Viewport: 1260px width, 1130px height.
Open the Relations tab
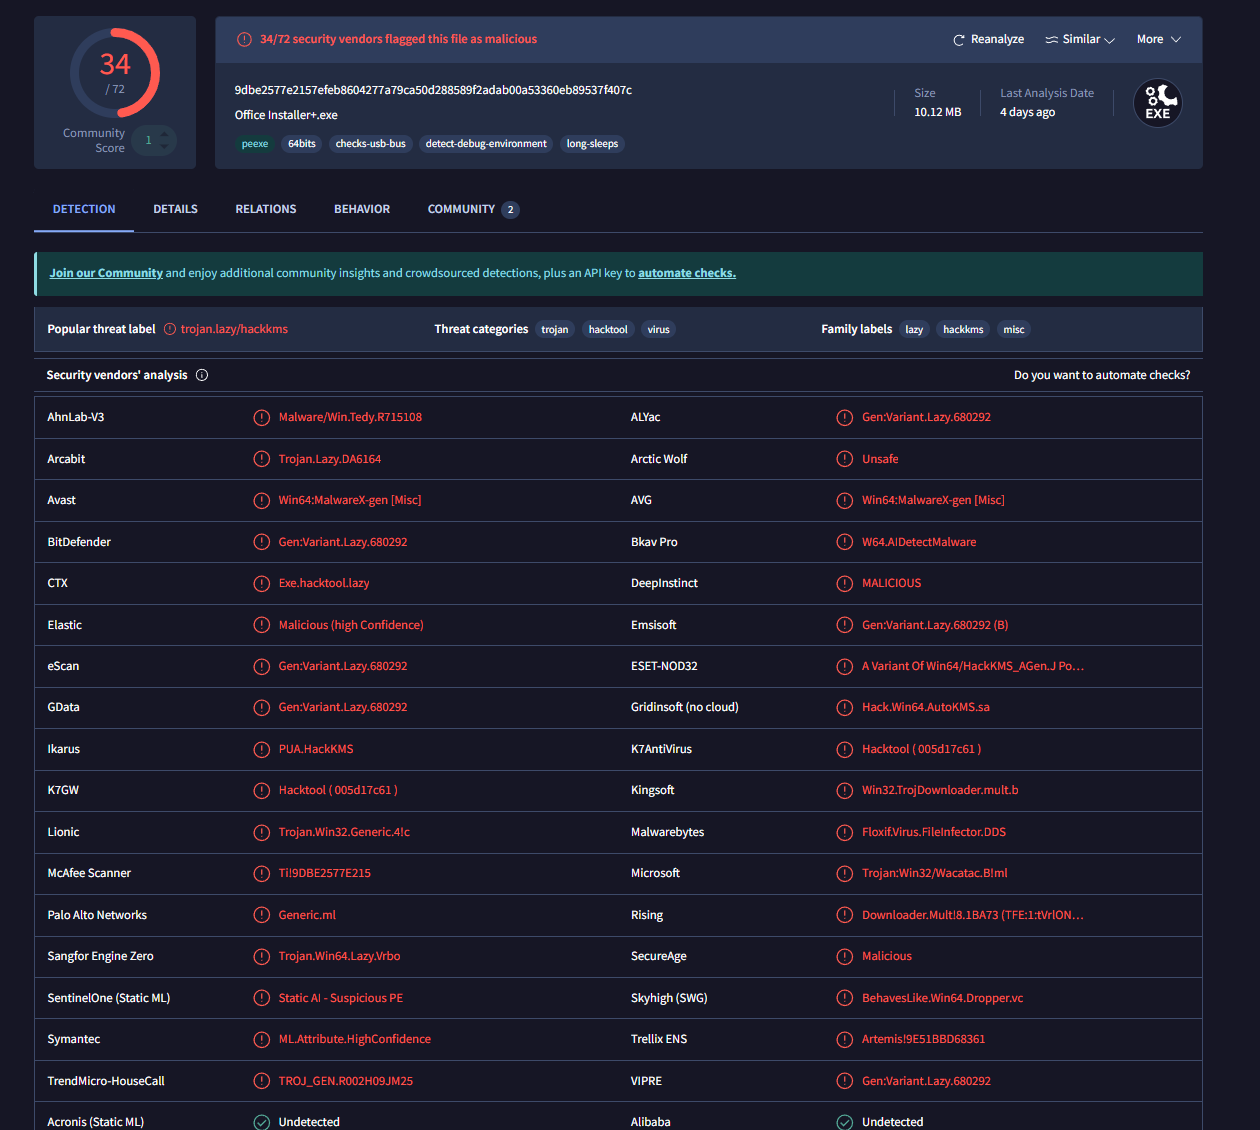tap(266, 209)
